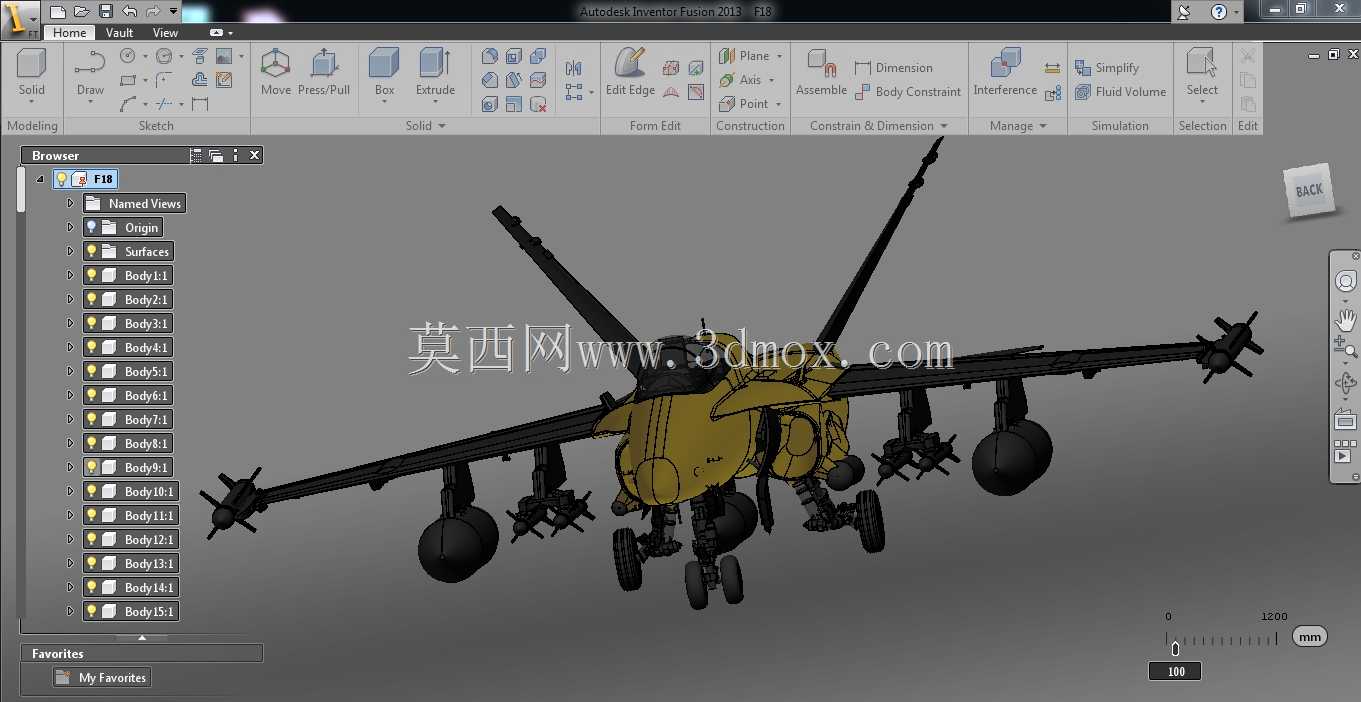Select the Press/Pull tool
Viewport: 1361px width, 702px height.
pyautogui.click(x=324, y=73)
